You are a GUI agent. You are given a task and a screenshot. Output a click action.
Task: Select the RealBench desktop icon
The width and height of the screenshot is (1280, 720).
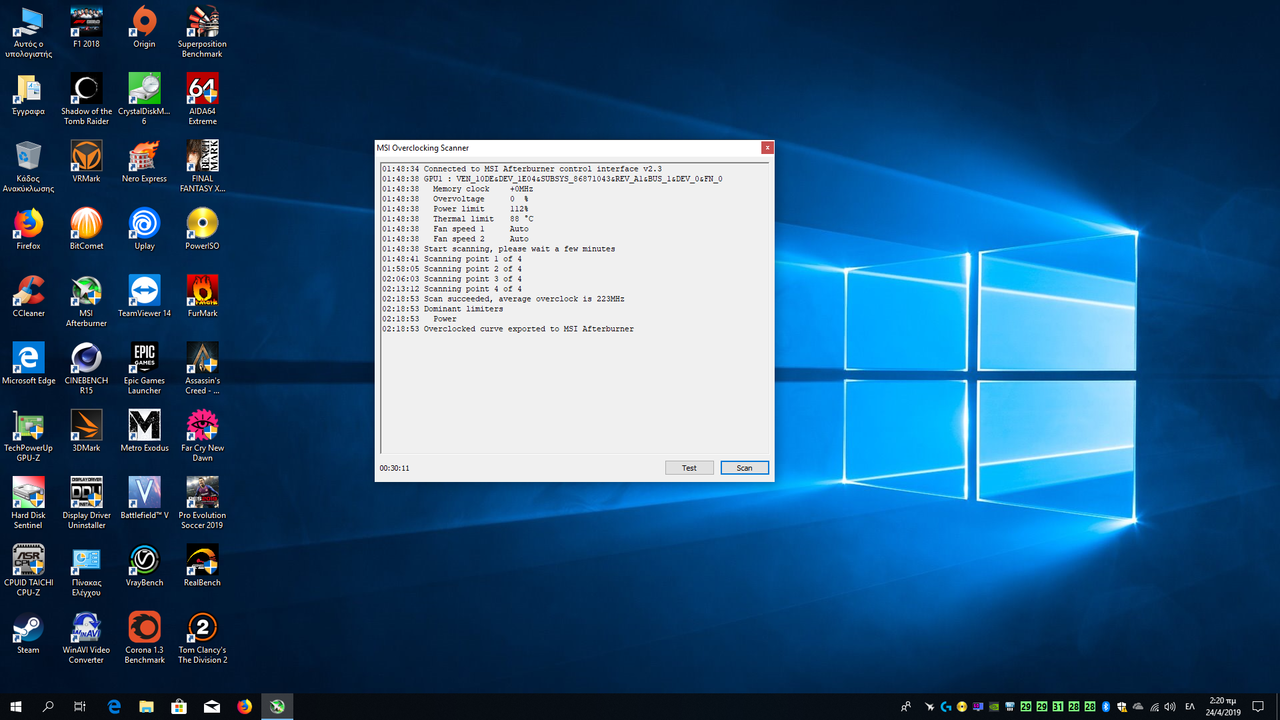(x=202, y=566)
